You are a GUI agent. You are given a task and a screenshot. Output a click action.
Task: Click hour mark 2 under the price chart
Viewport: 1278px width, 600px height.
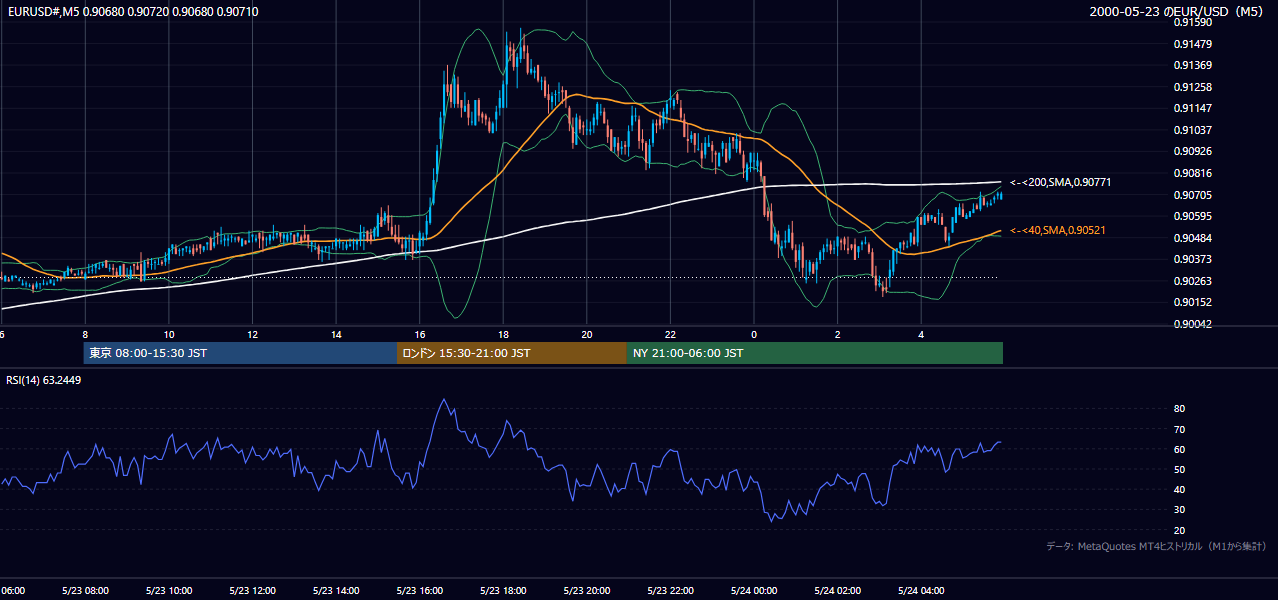837,334
